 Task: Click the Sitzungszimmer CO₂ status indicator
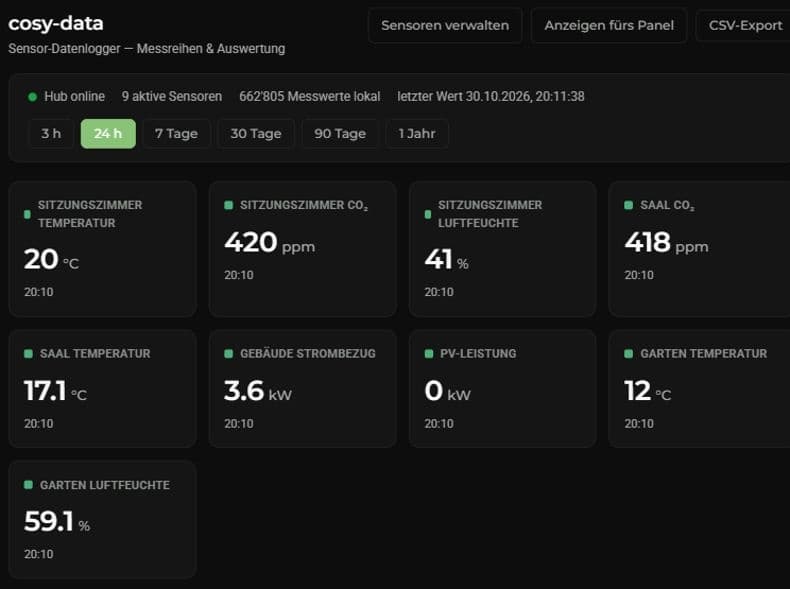[x=228, y=205]
